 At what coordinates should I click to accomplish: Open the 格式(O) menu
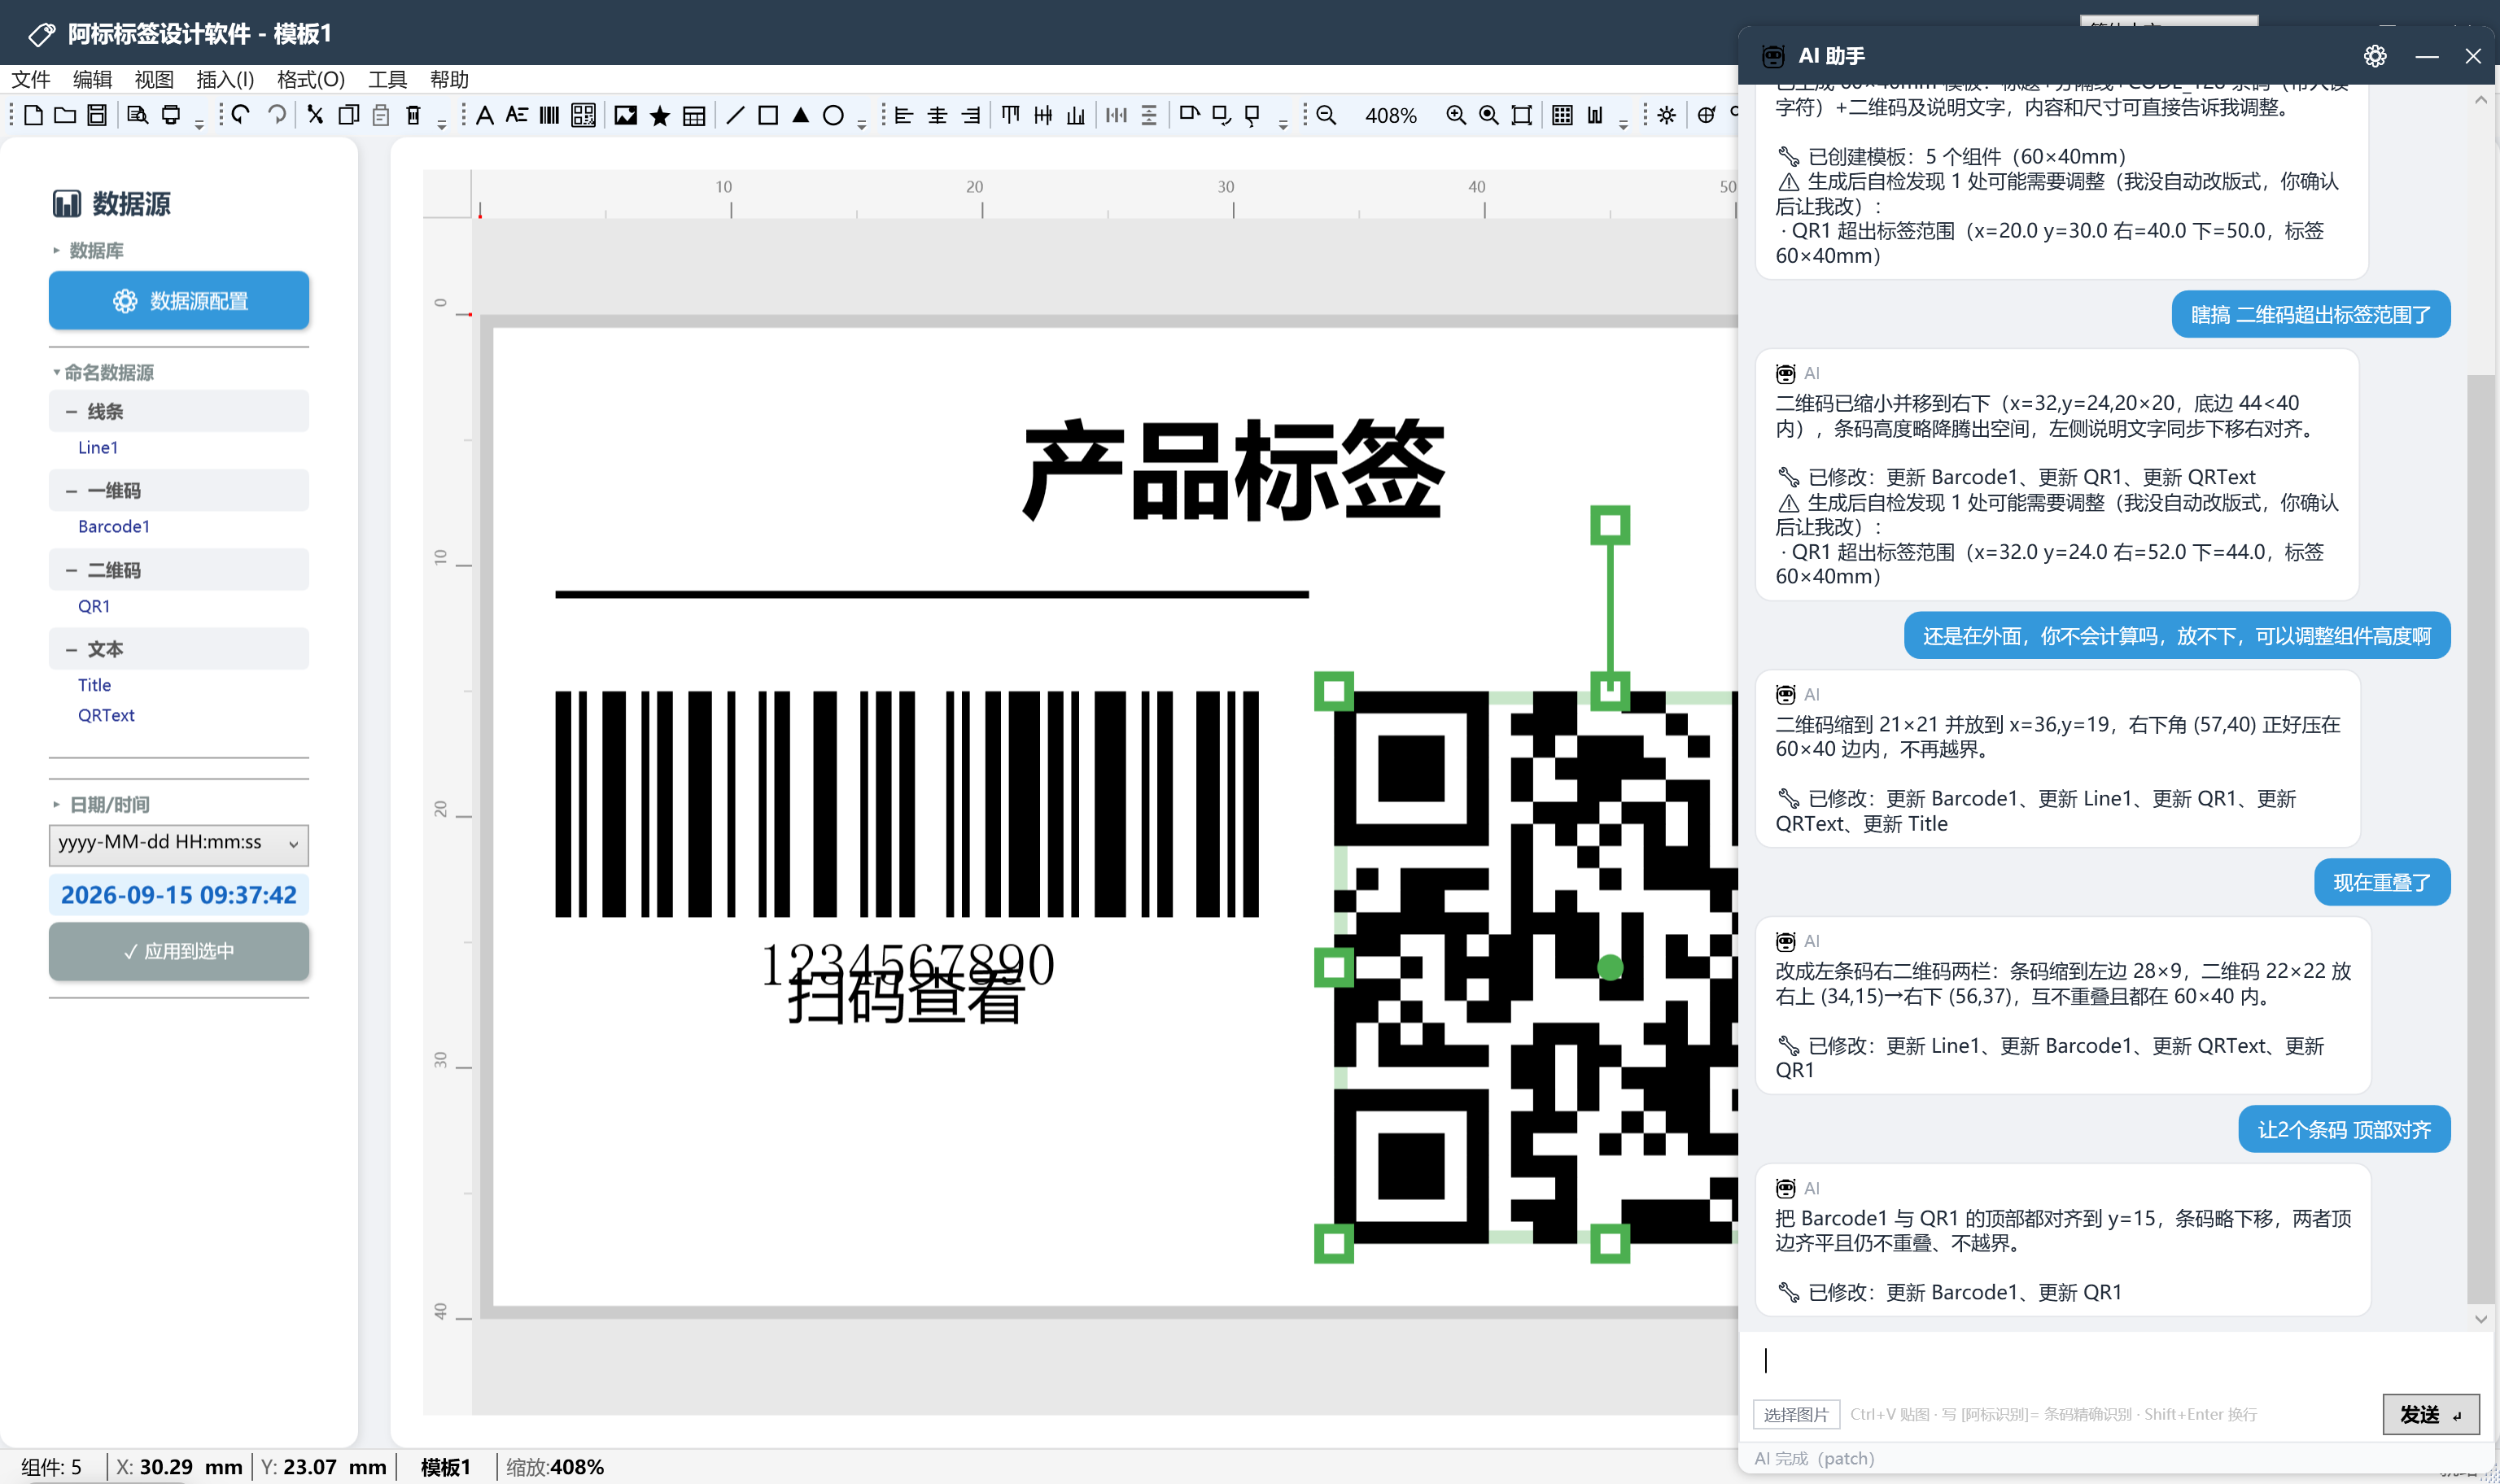tap(311, 79)
